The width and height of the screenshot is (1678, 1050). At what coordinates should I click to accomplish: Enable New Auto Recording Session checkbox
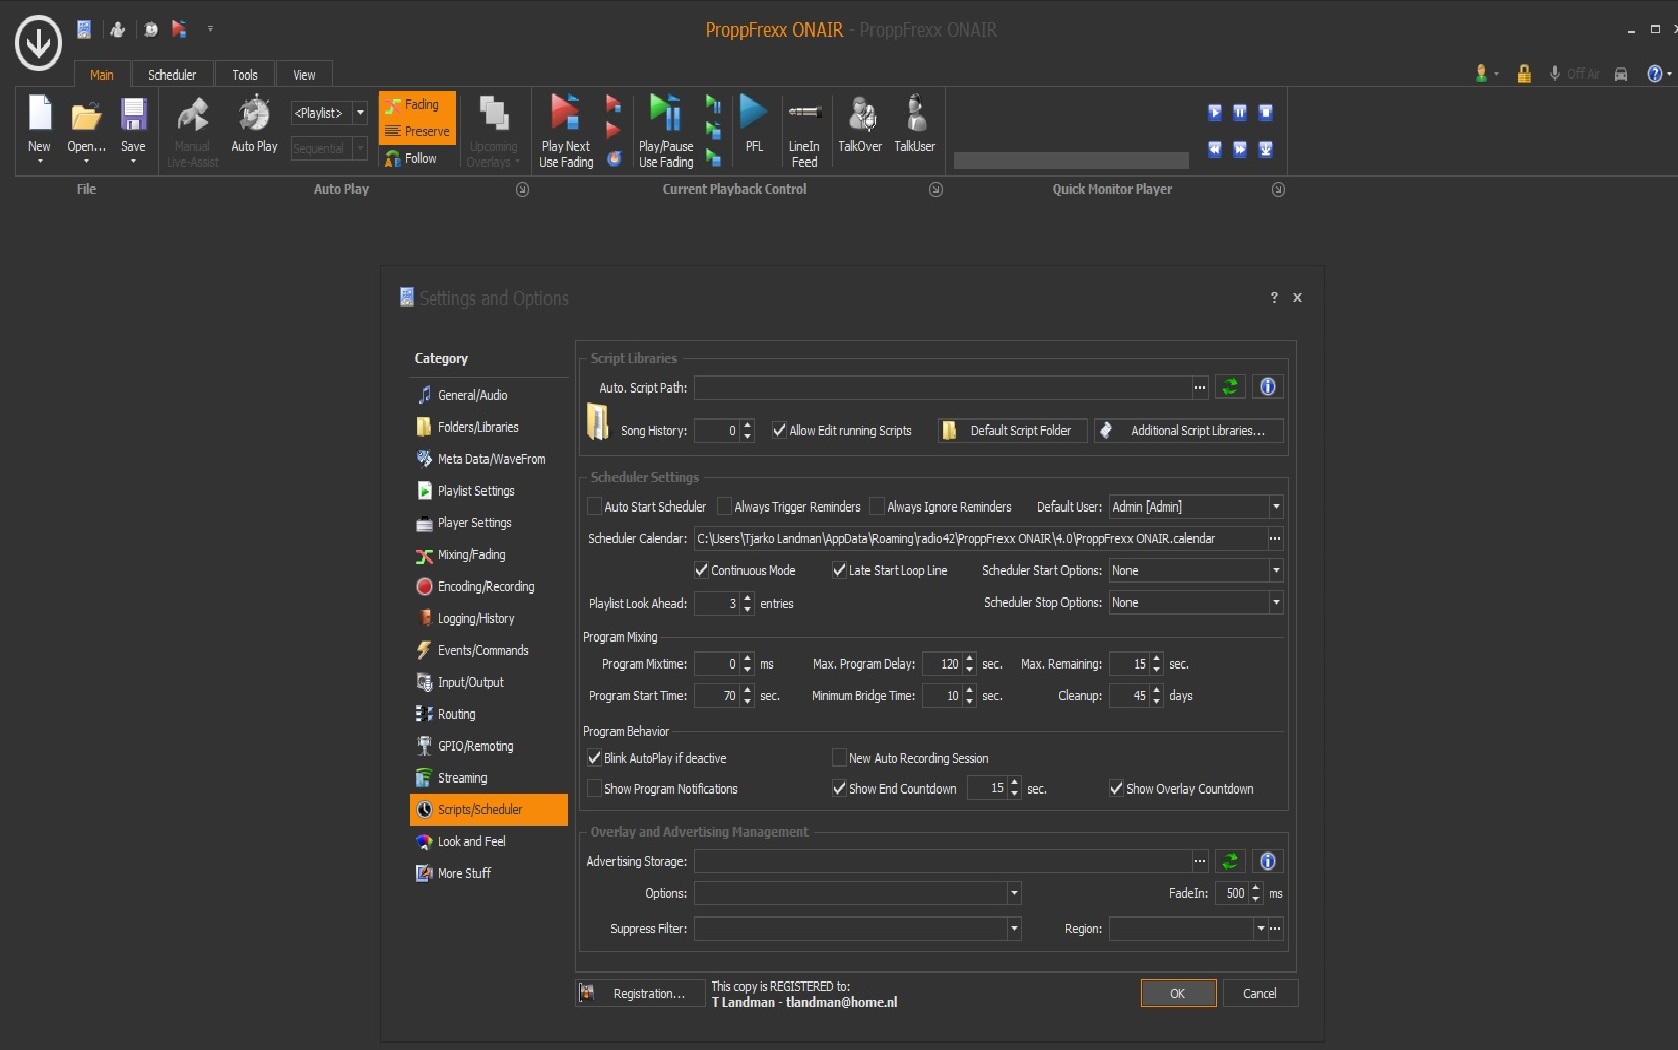(839, 758)
